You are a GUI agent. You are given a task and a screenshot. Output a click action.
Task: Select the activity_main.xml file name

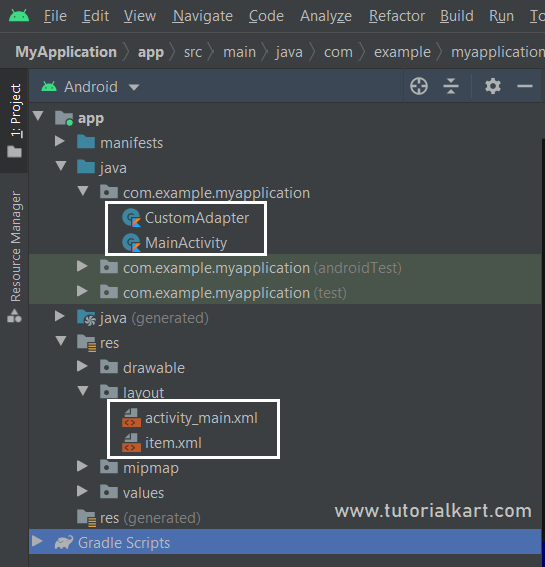(201, 418)
